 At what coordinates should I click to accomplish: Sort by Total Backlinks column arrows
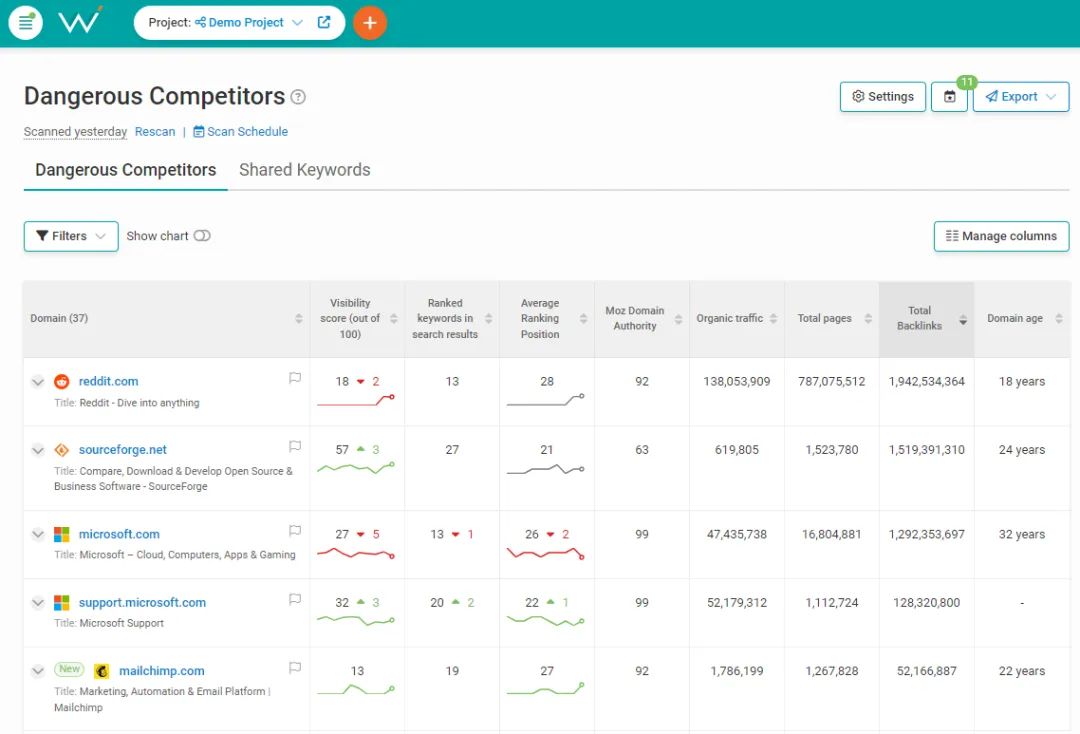tap(963, 319)
